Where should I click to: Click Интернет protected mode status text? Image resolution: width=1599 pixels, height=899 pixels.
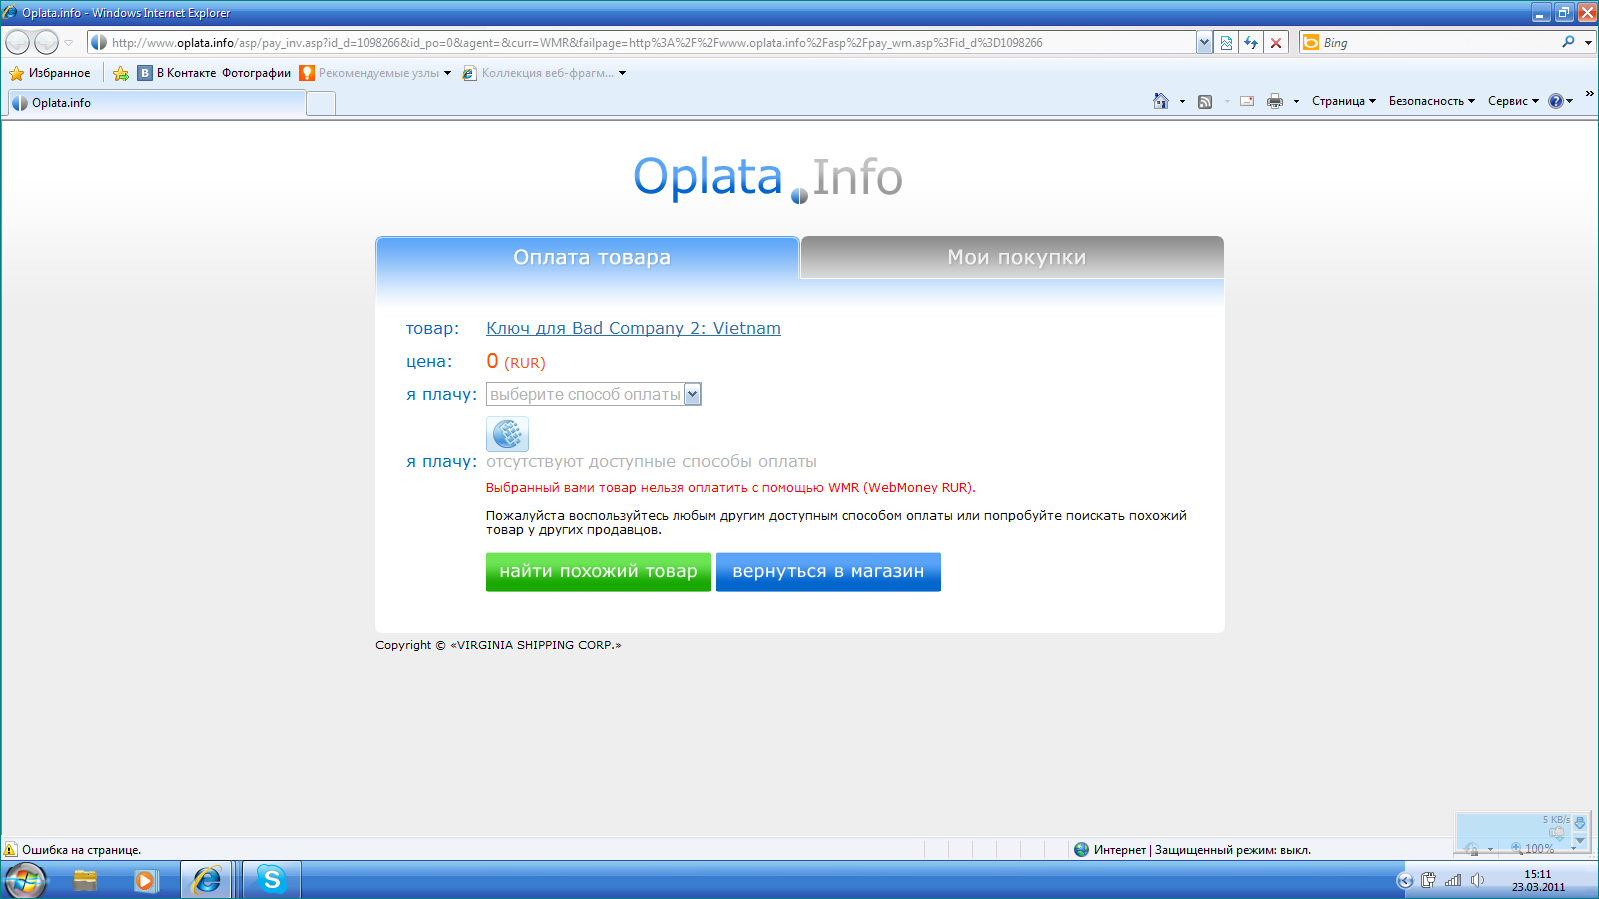[1202, 850]
